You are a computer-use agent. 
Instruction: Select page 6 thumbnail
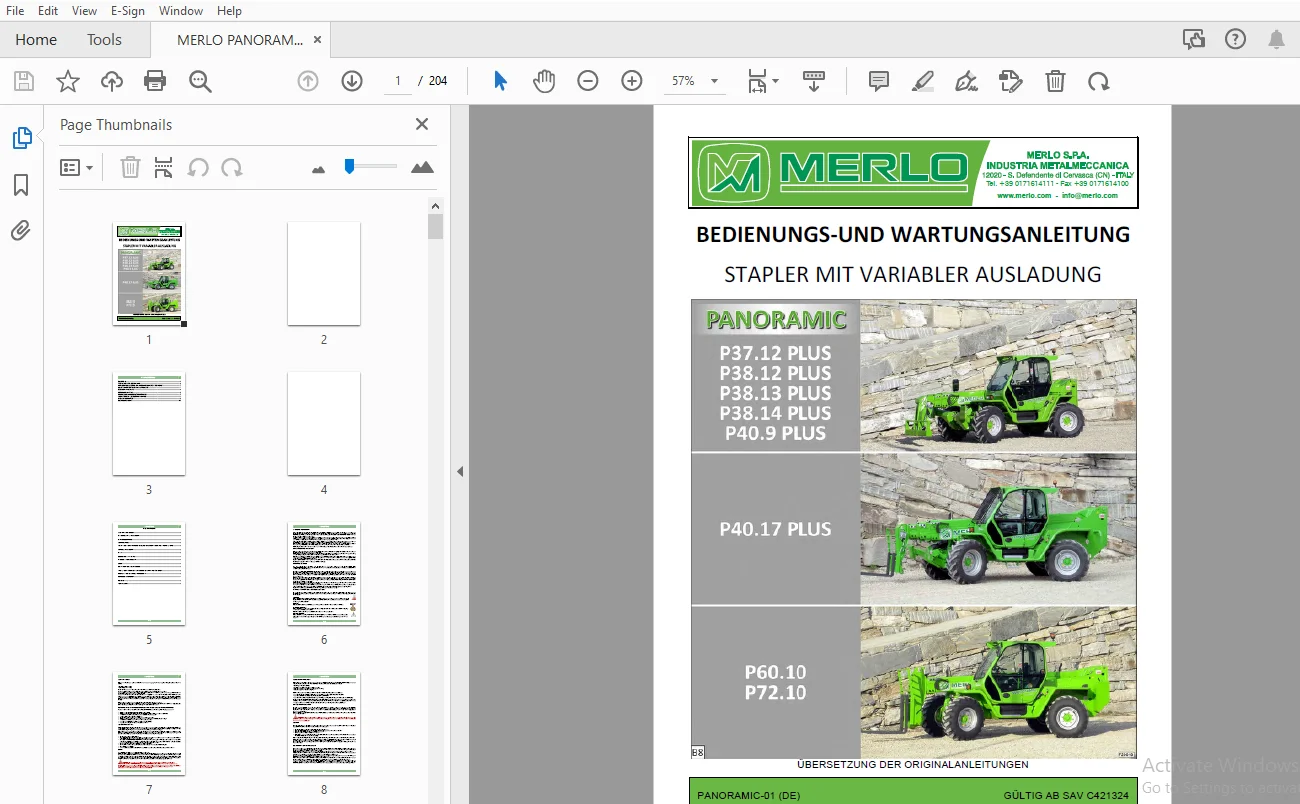click(x=324, y=574)
